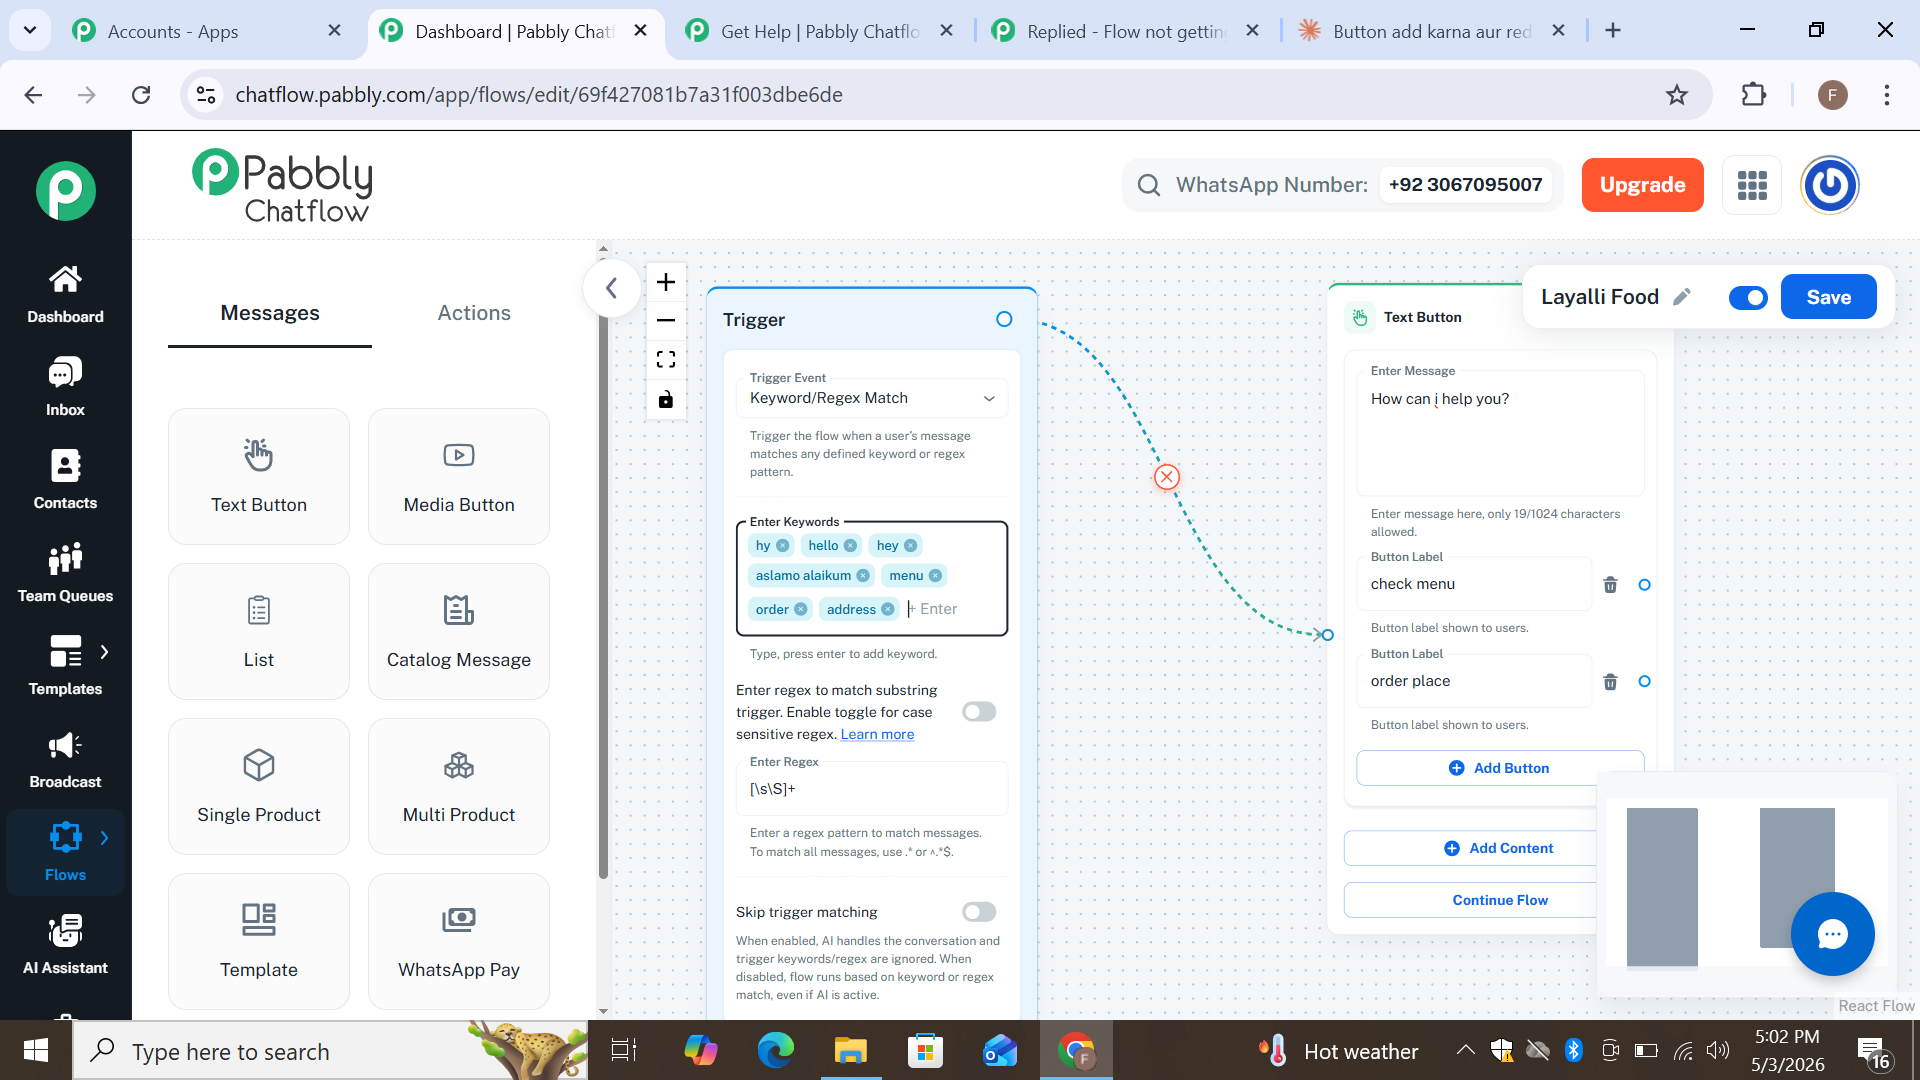Switch to Get Help Pabbly Chatflow tab
The width and height of the screenshot is (1920, 1080).
[x=820, y=31]
